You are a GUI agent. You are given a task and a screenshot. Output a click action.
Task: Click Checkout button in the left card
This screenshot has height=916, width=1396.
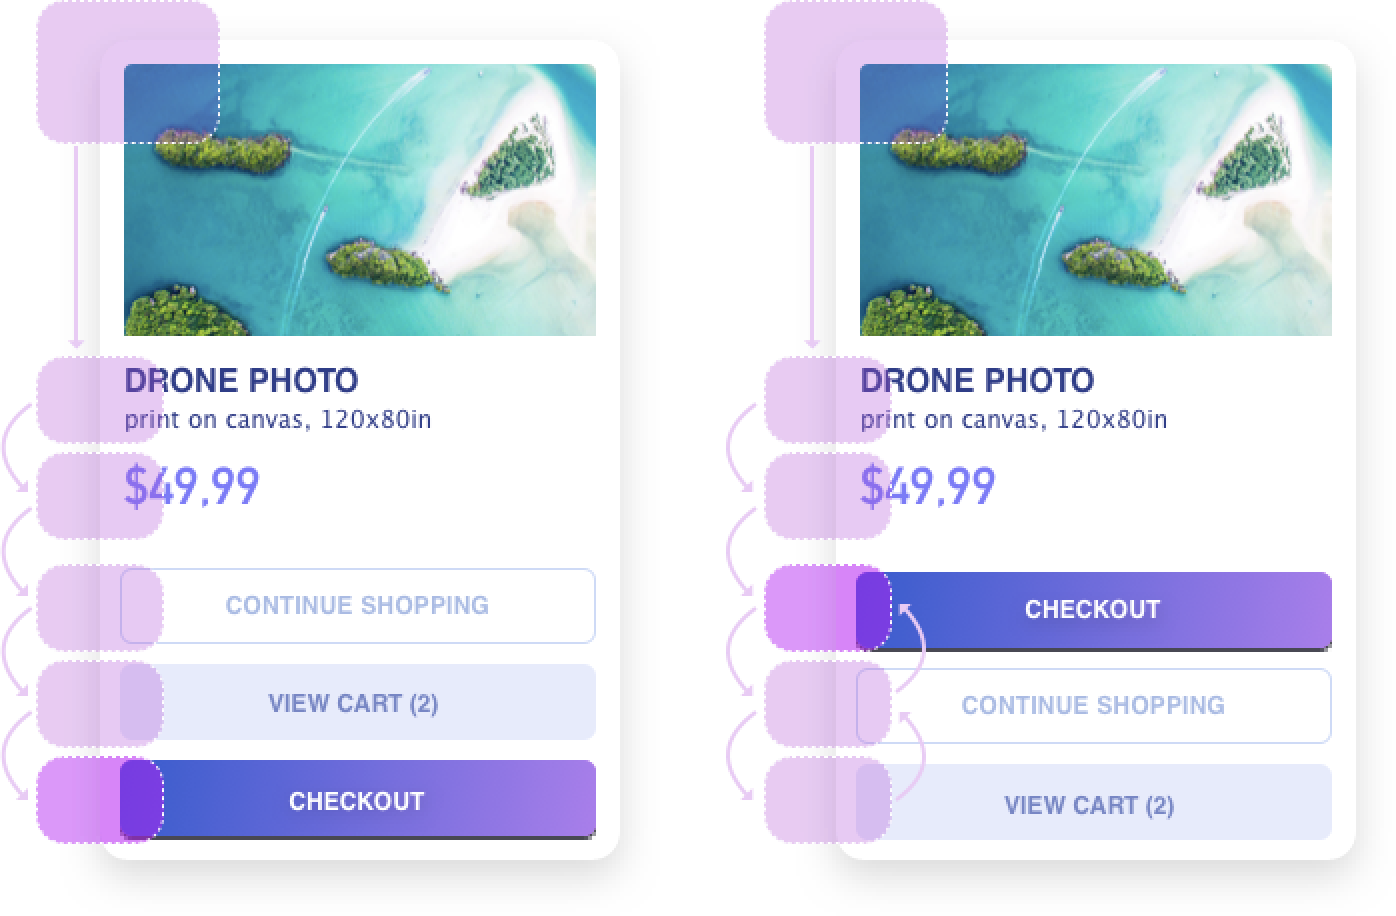(x=358, y=799)
